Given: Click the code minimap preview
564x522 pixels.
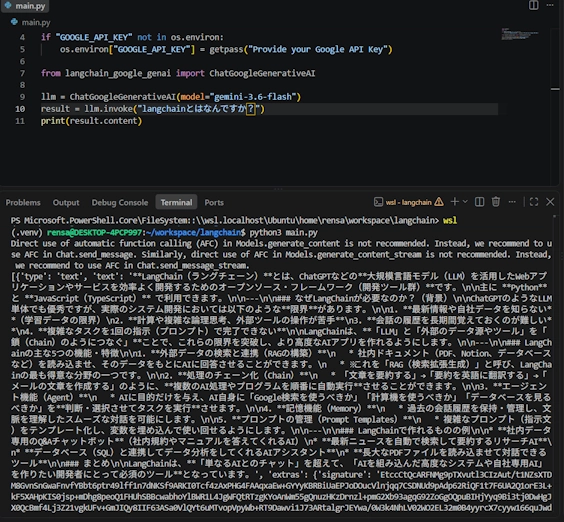Looking at the screenshot, I should pos(520,34).
